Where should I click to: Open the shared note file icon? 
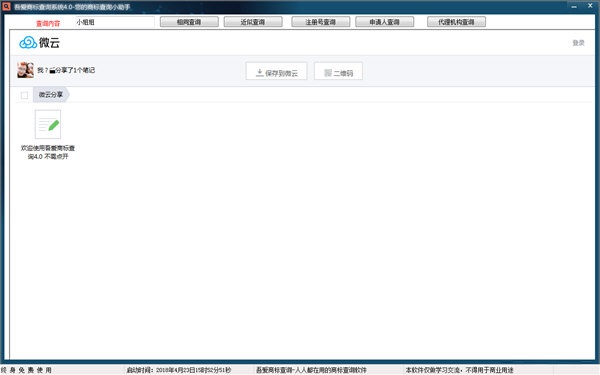pyautogui.click(x=48, y=124)
